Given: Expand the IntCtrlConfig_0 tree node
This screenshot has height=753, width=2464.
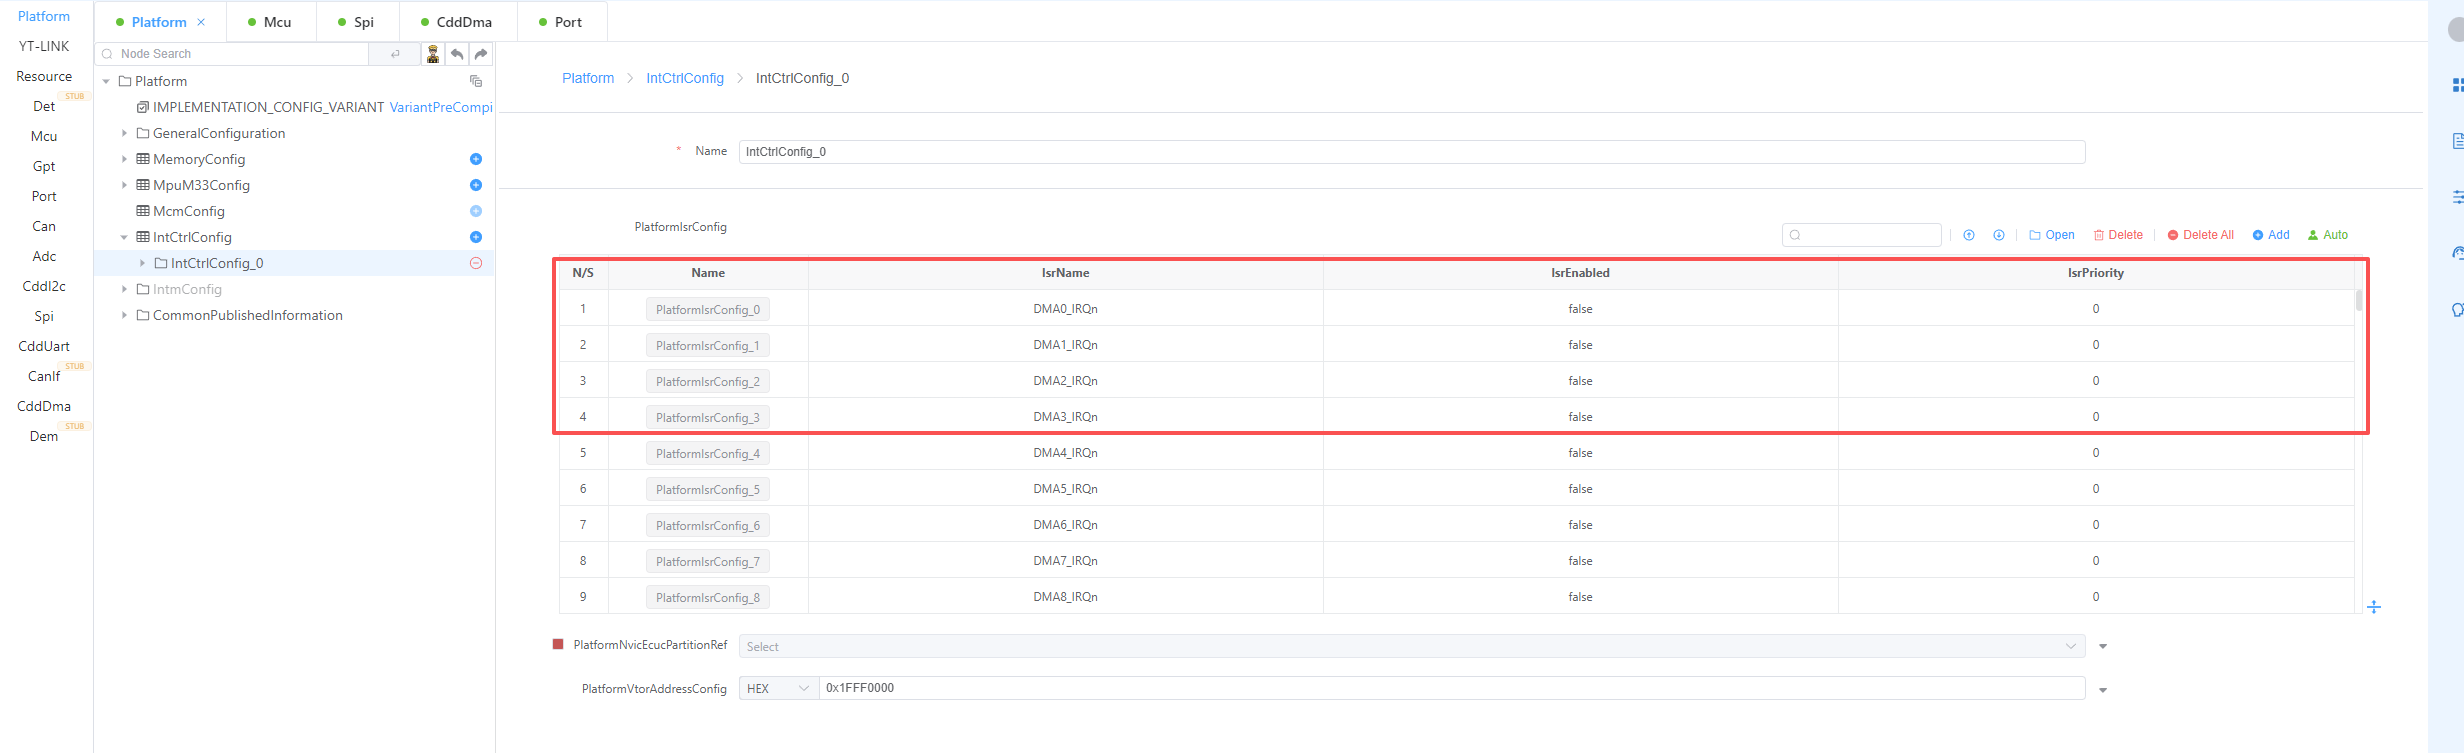Looking at the screenshot, I should coord(142,263).
